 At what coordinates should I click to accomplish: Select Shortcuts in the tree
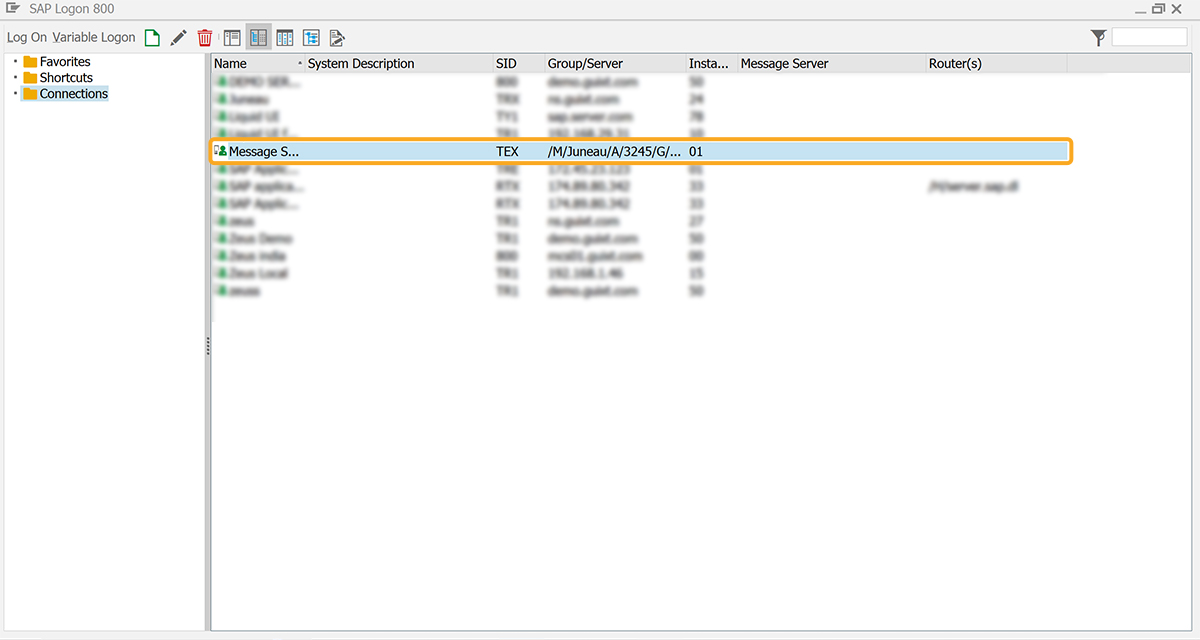point(66,78)
